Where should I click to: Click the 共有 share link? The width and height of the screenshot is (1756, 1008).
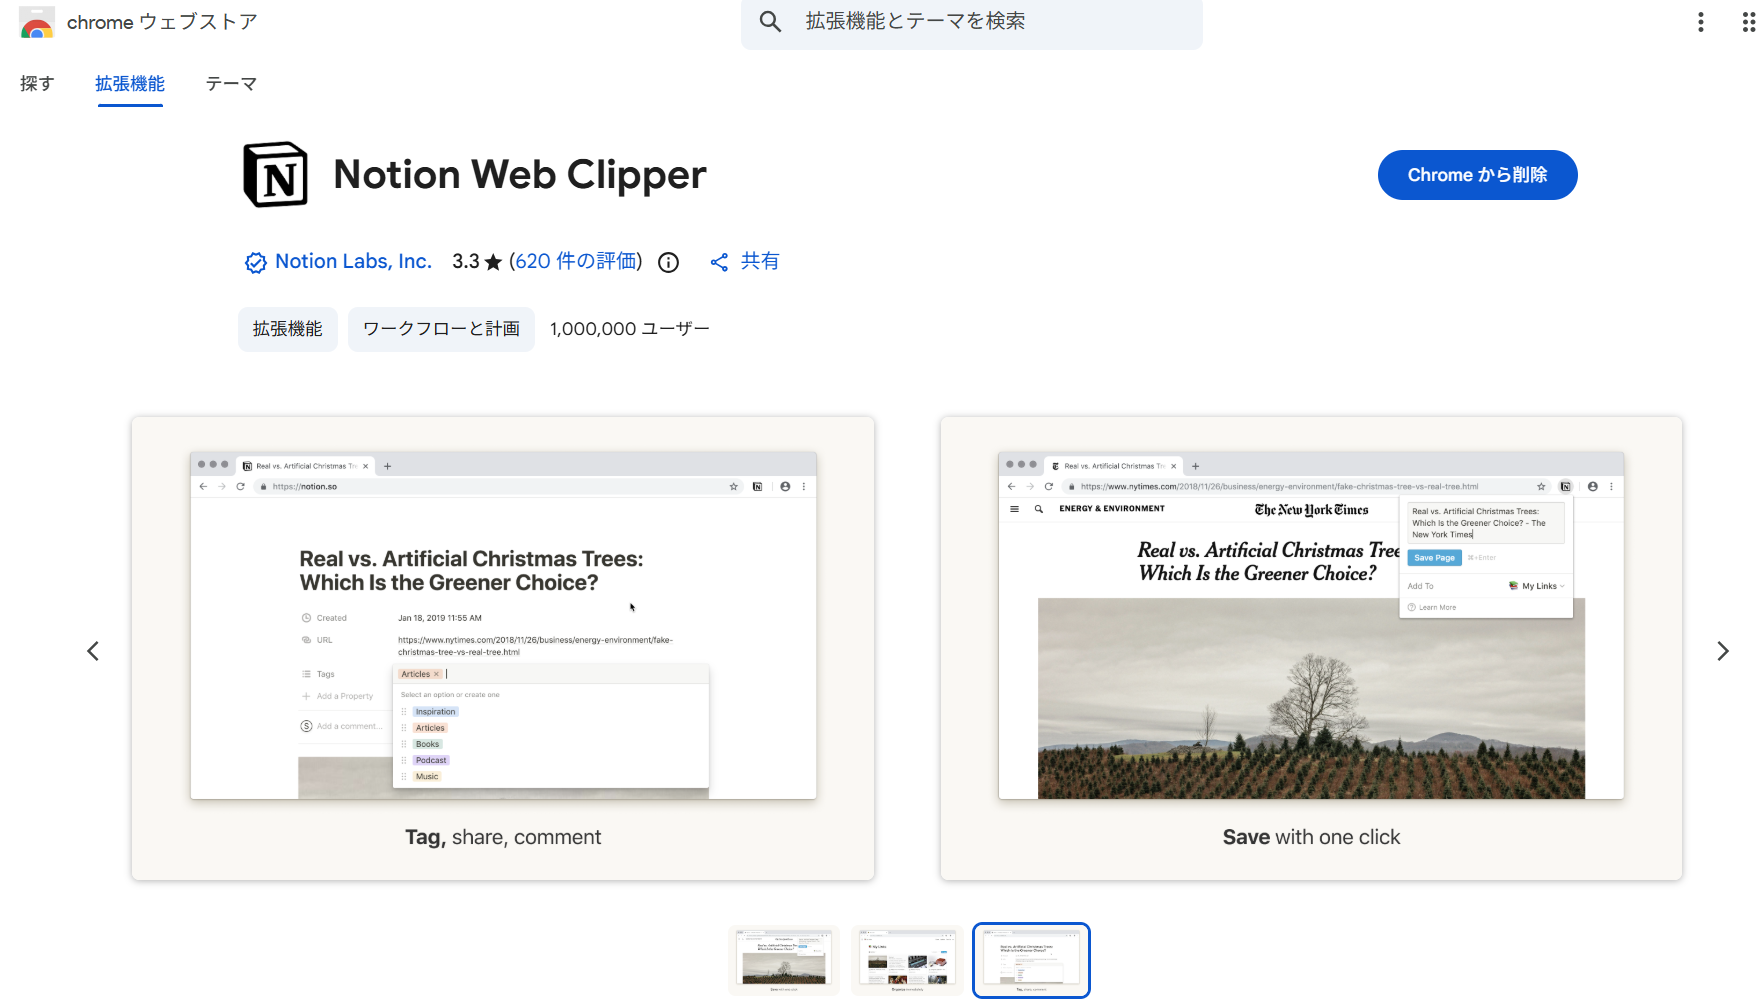point(760,261)
